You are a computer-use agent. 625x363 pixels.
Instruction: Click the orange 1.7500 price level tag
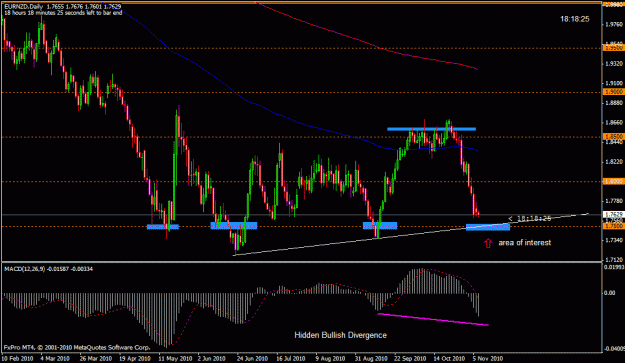click(614, 226)
